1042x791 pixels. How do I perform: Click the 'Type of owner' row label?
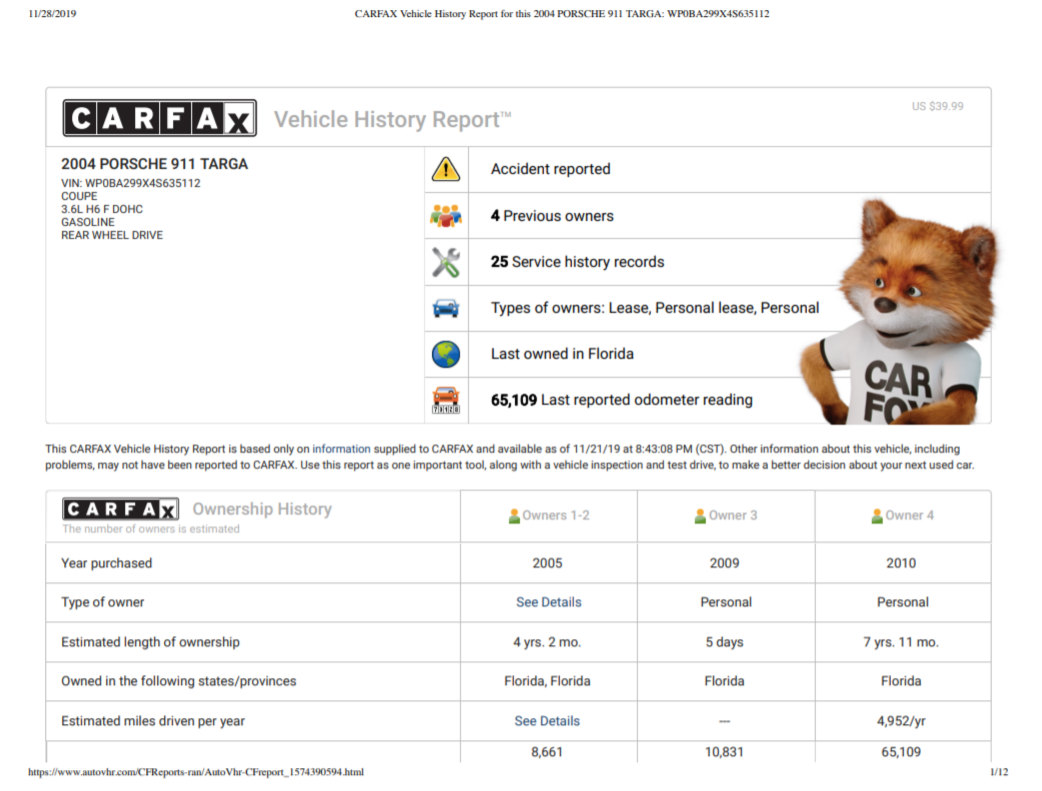pos(102,602)
